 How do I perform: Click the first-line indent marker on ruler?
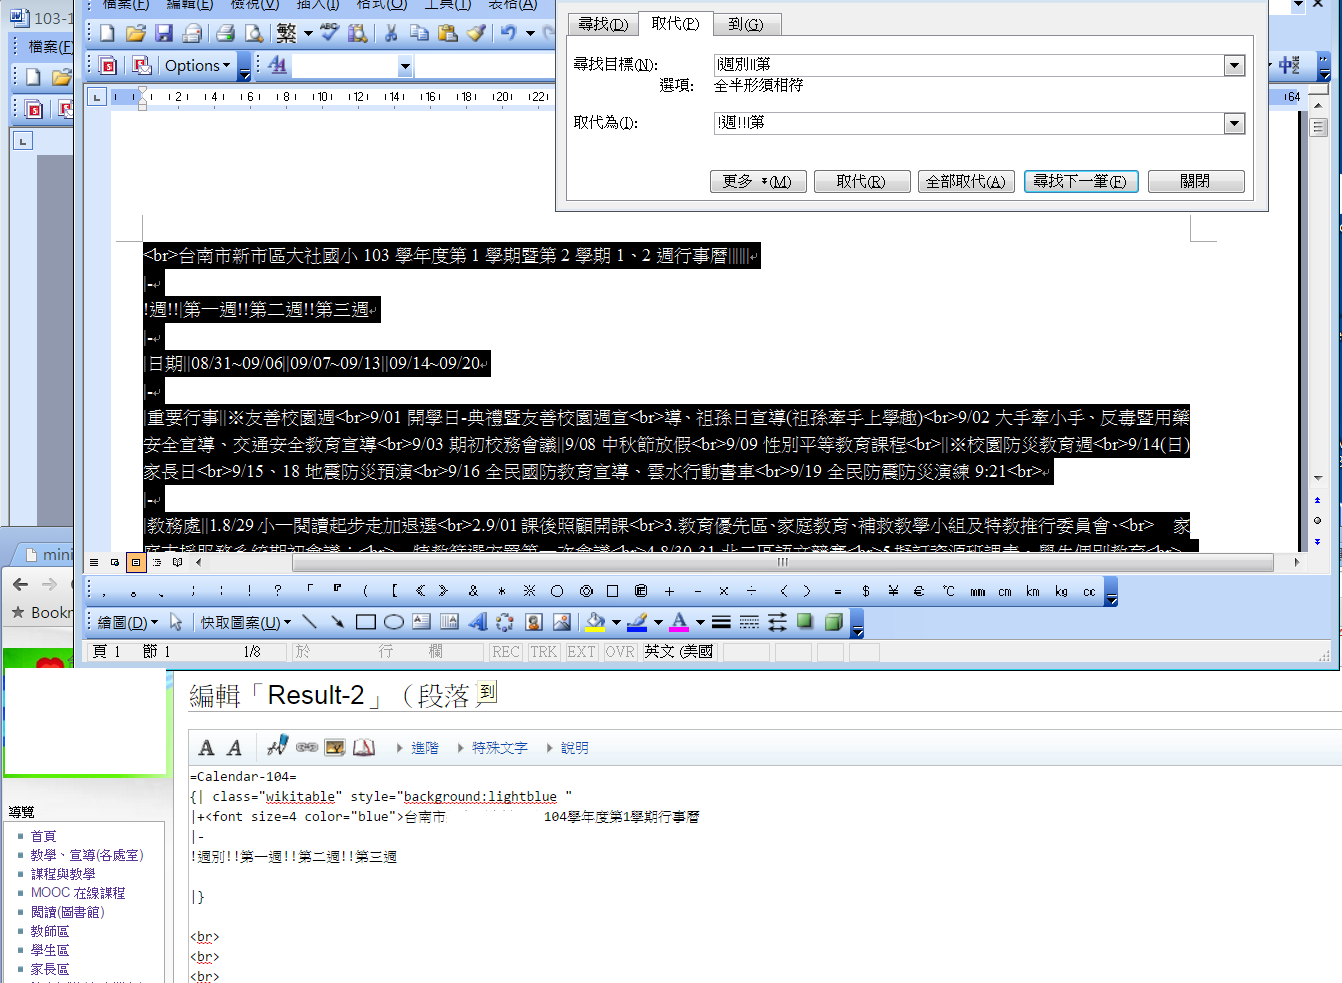pos(142,90)
